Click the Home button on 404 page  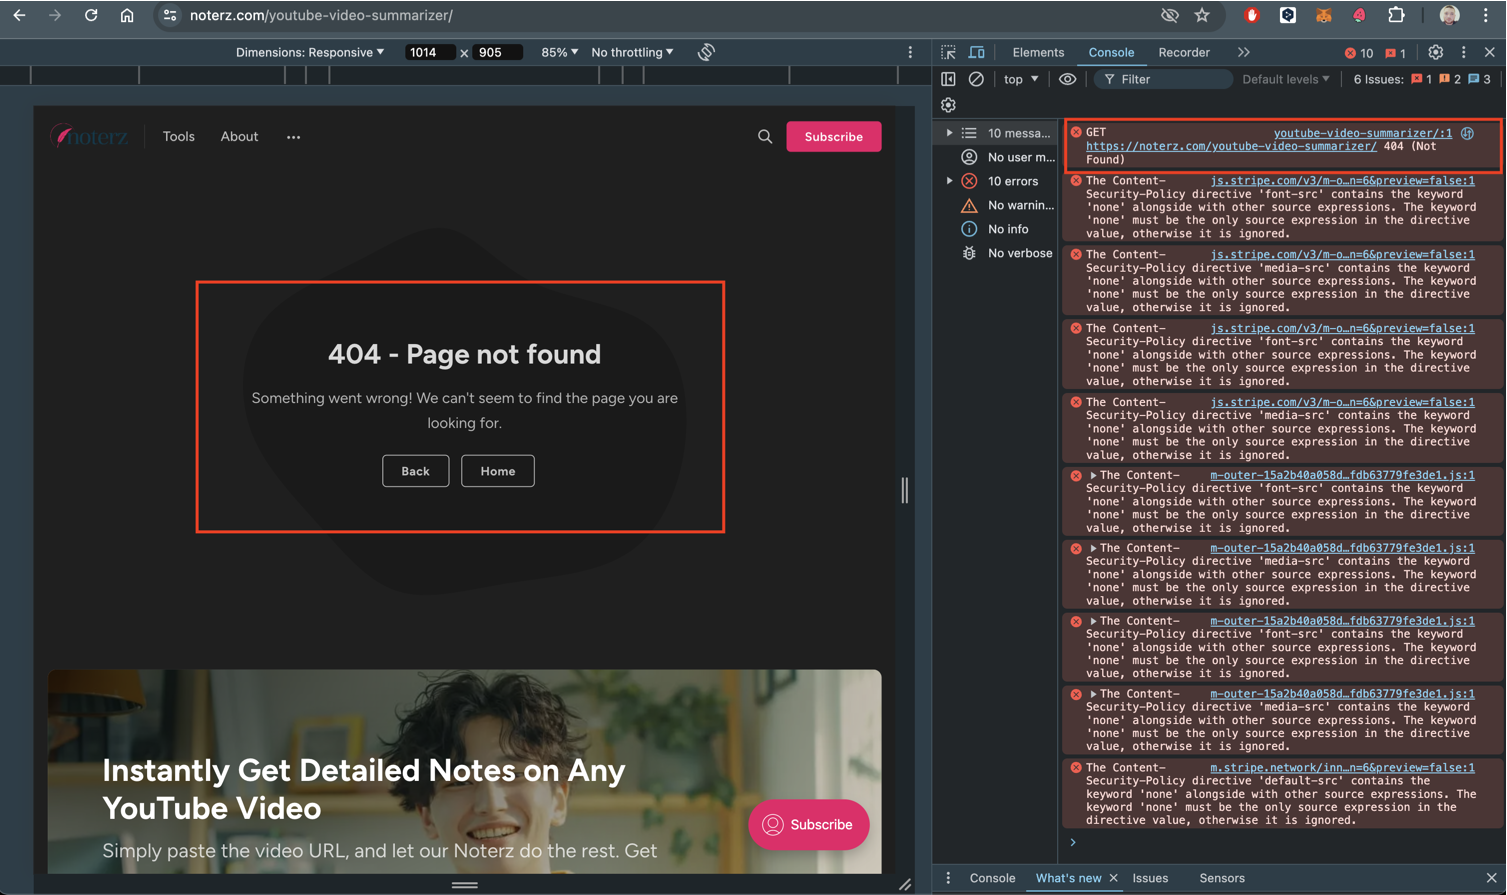[498, 471]
